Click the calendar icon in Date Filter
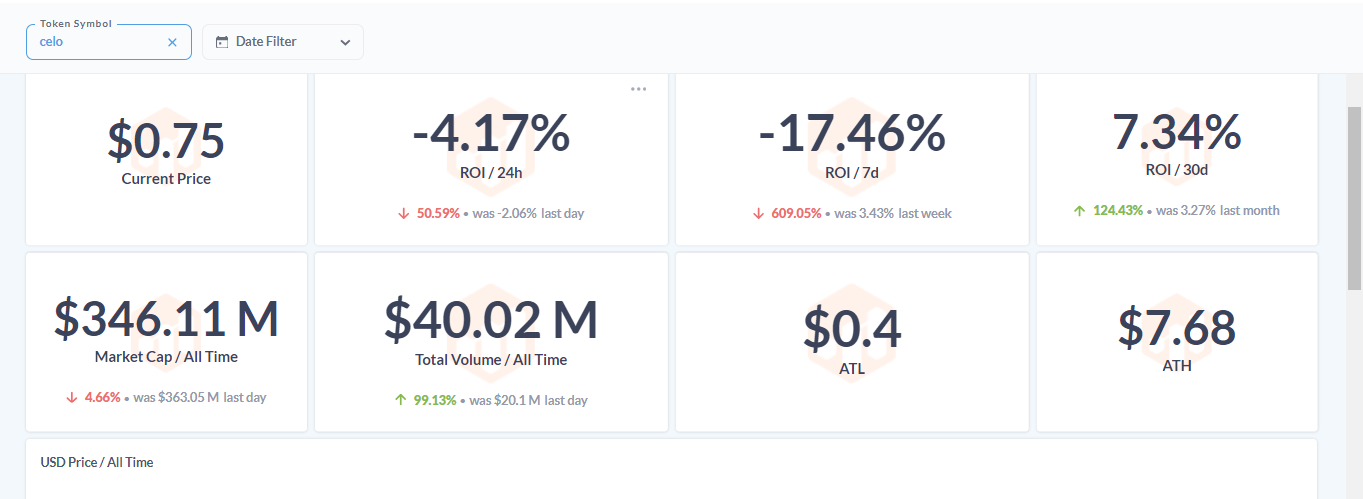The width and height of the screenshot is (1363, 499). tap(222, 42)
